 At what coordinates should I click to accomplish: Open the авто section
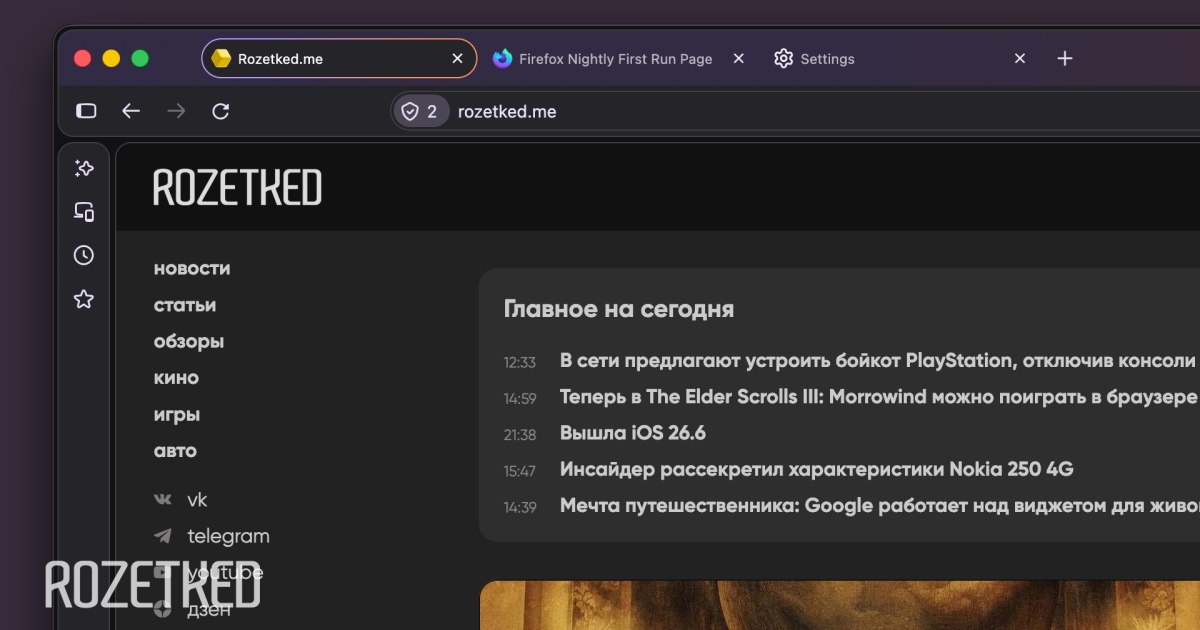175,451
